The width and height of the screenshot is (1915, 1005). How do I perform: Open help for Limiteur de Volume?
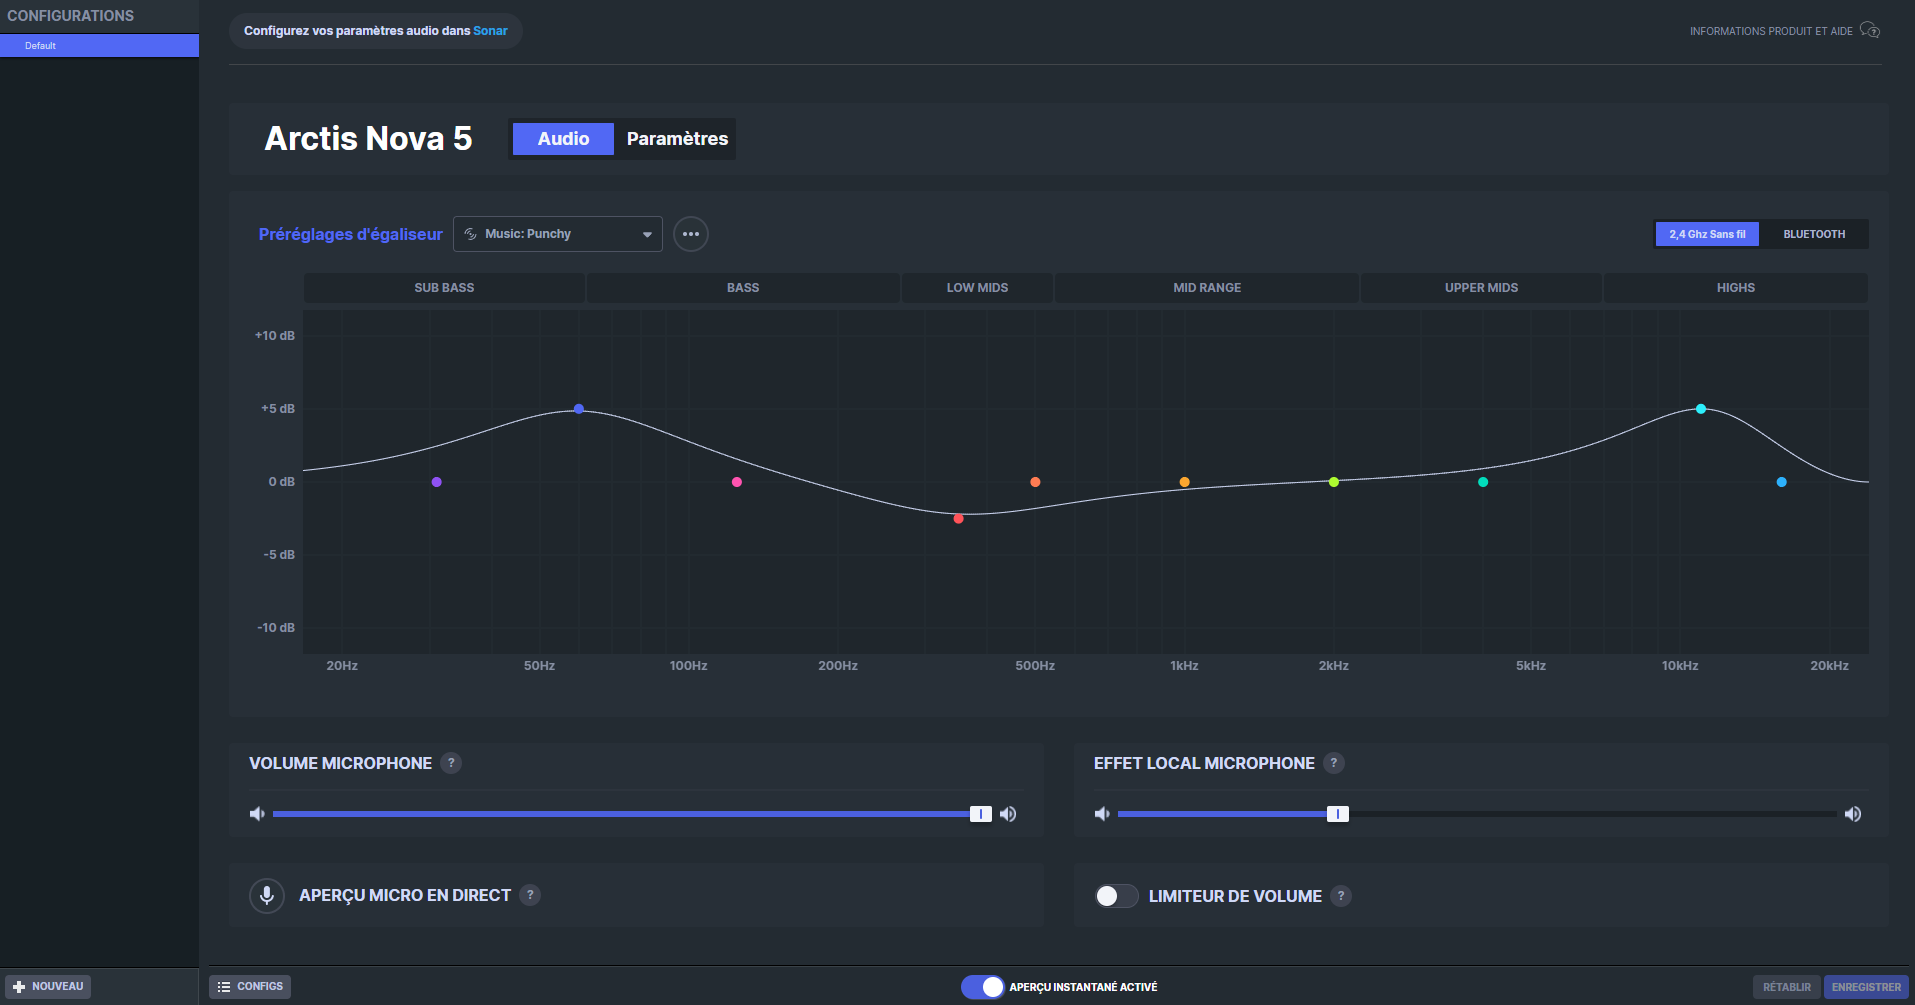1341,896
